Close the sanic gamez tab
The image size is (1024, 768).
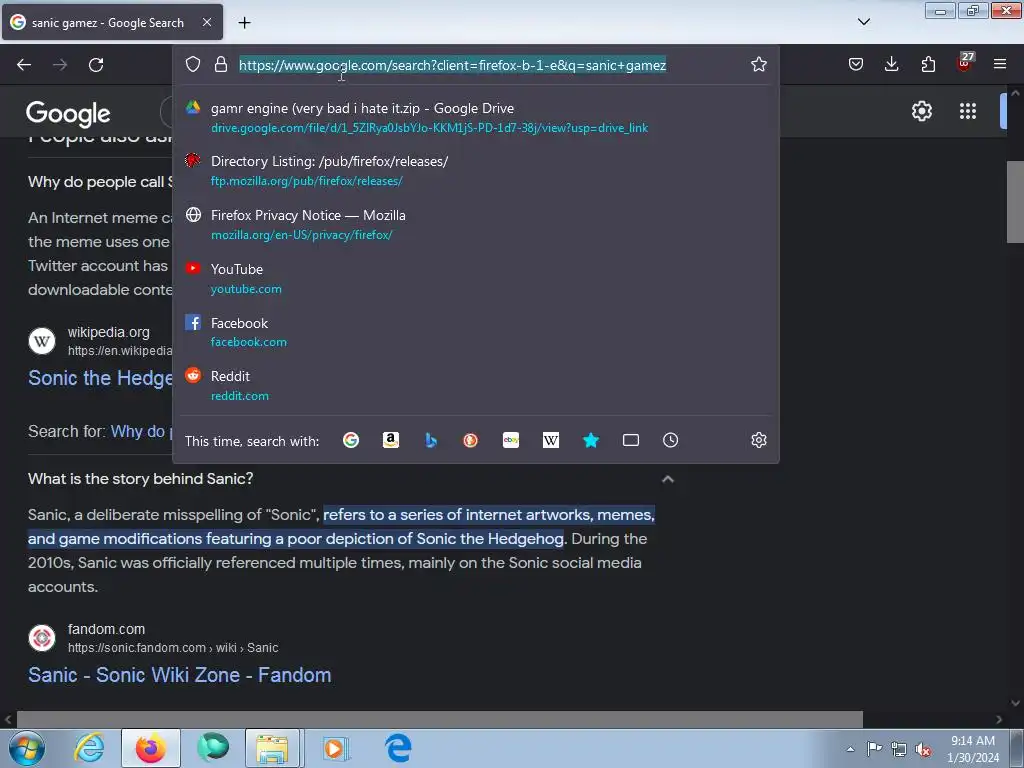point(207,22)
